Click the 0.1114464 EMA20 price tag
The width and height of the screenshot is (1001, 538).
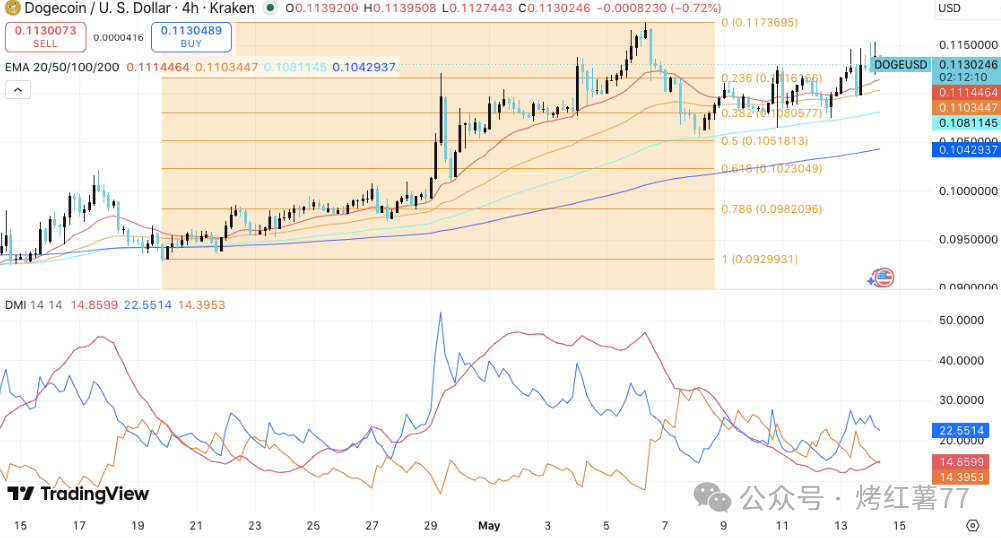tap(967, 93)
